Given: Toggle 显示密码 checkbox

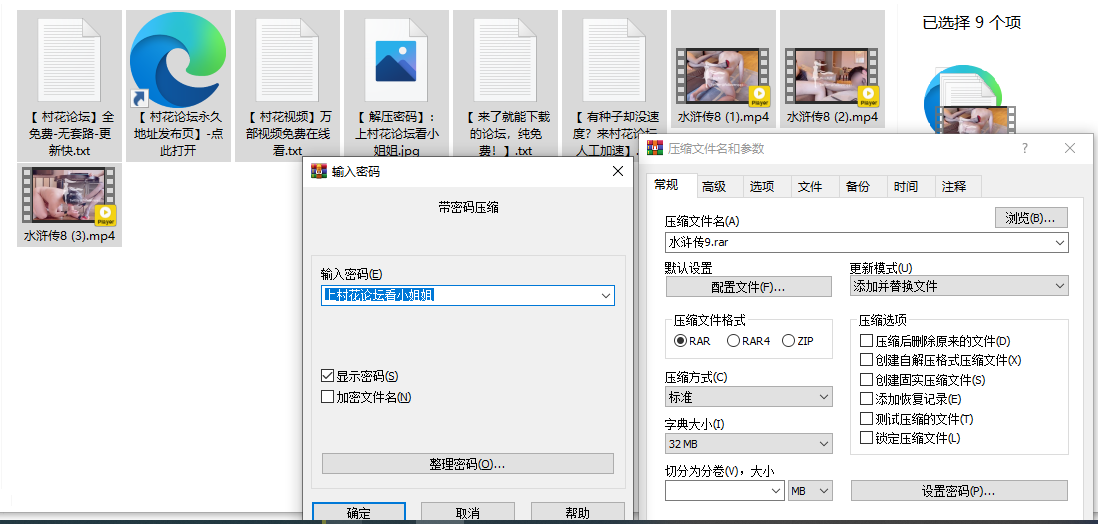Looking at the screenshot, I should coord(327,376).
